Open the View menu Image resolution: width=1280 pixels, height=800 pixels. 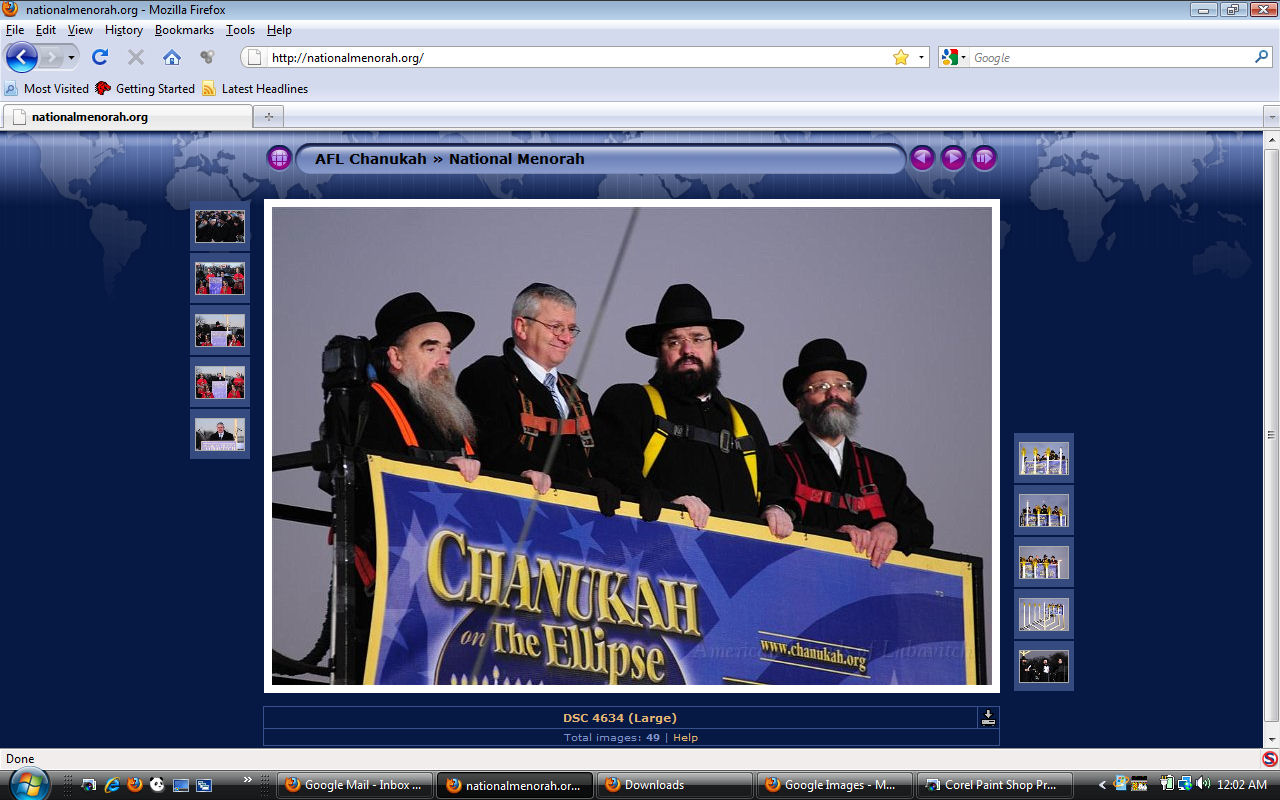point(80,30)
